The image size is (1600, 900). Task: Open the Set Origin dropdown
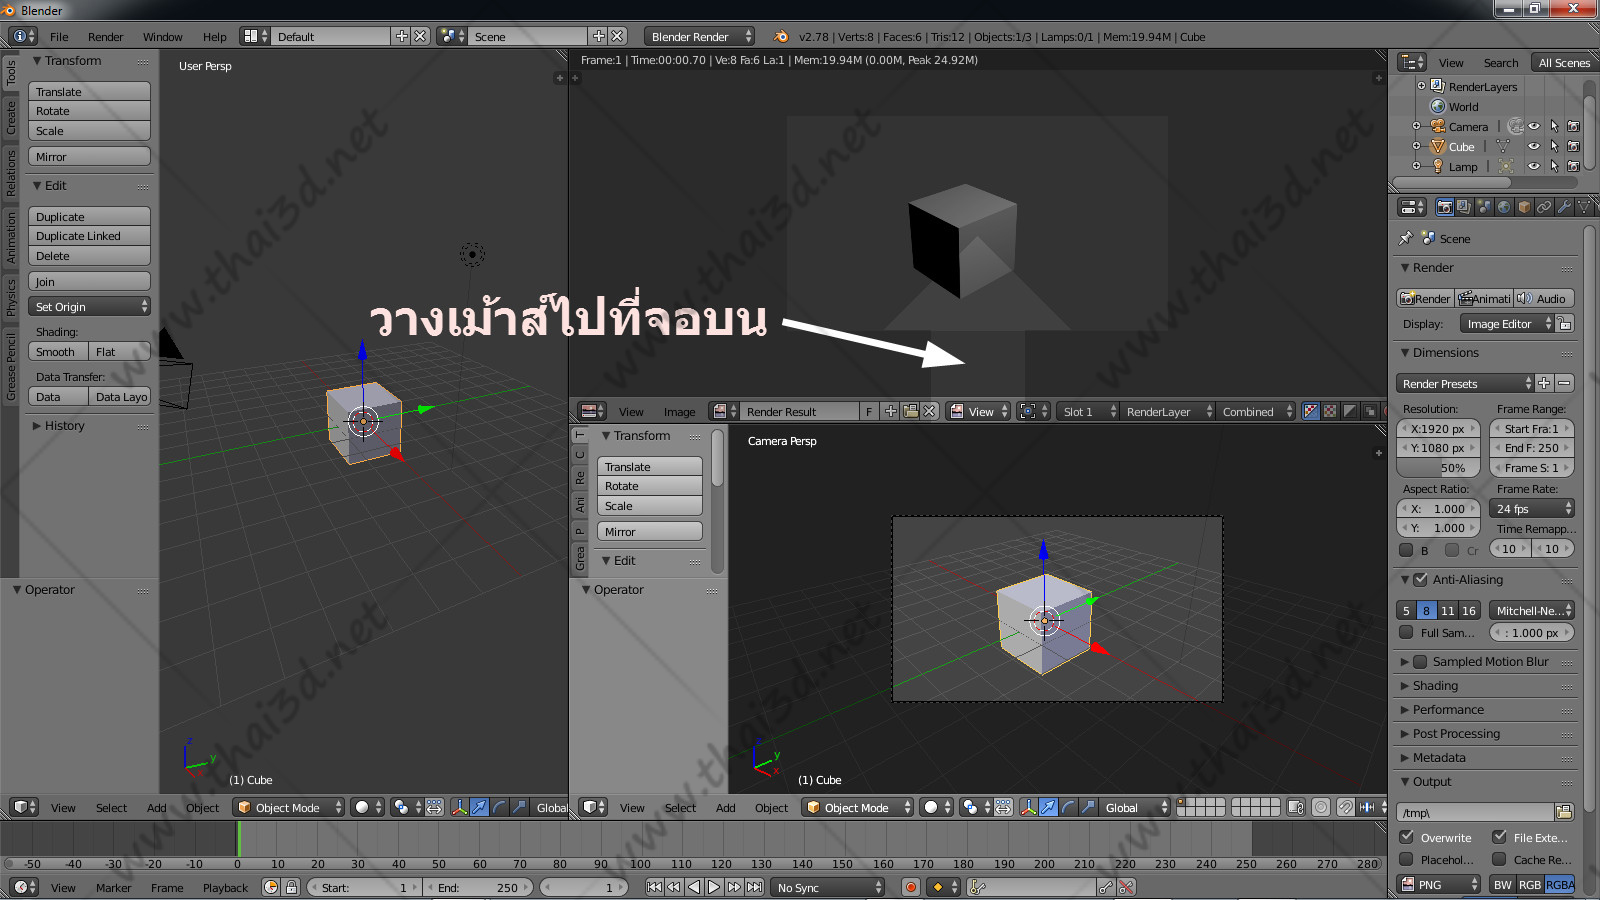89,307
